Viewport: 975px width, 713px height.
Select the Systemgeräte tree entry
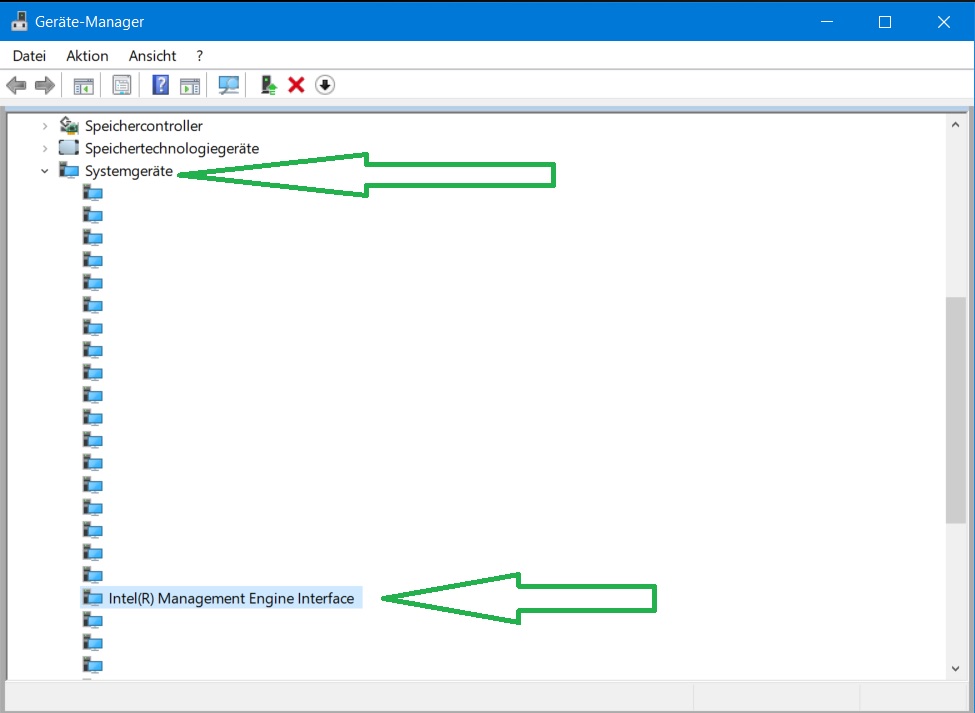(129, 171)
